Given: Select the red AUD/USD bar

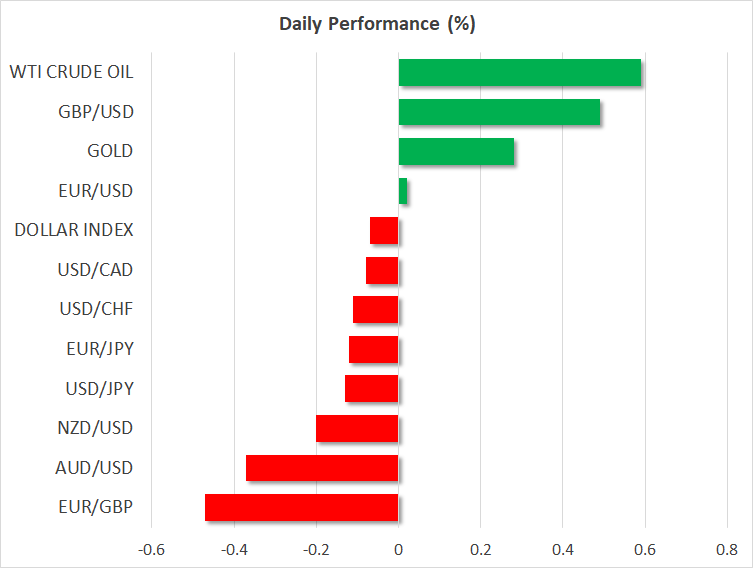Looking at the screenshot, I should (322, 467).
